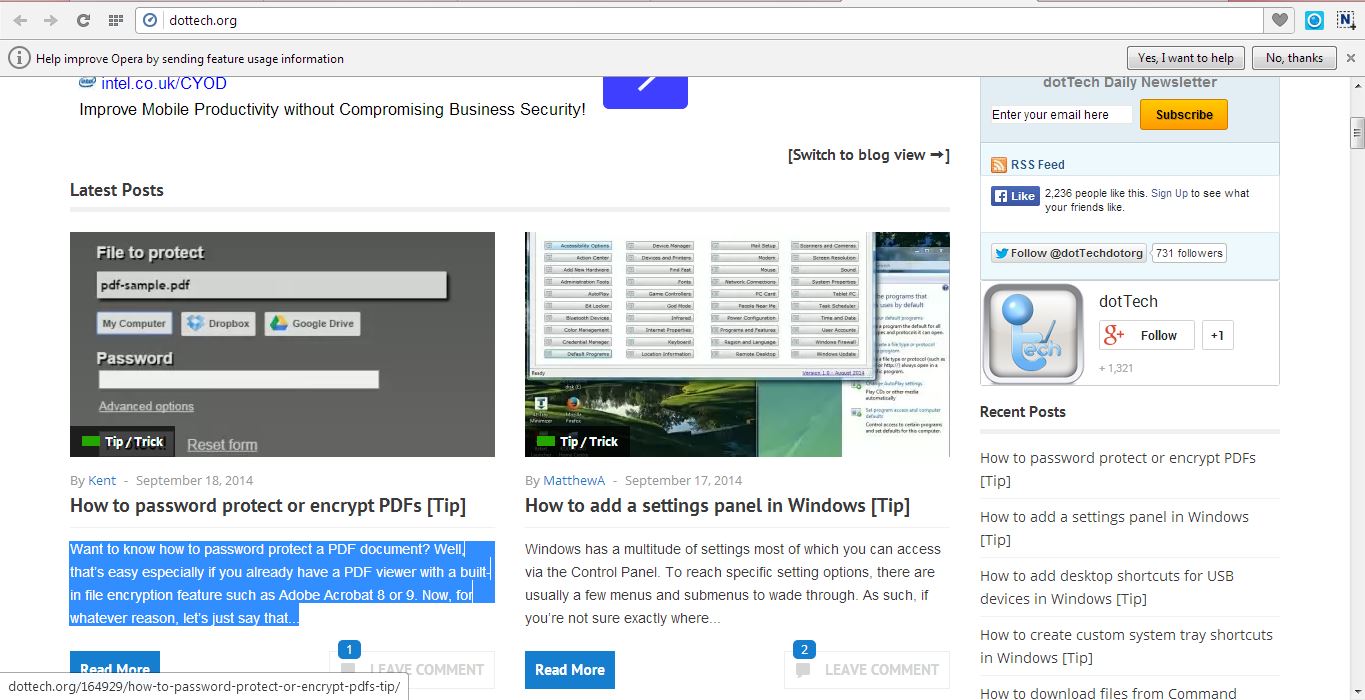Like dotTech using the Facebook Like button
1365x700 pixels.
tap(1014, 196)
